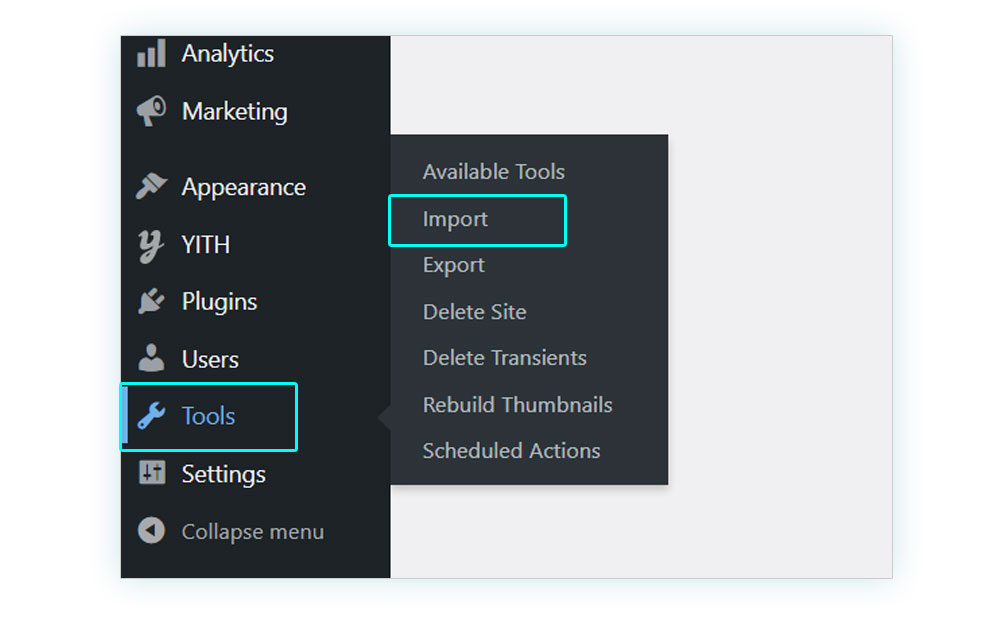Go to the Appearance section
Image resolution: width=1000 pixels, height=633 pixels.
click(244, 187)
